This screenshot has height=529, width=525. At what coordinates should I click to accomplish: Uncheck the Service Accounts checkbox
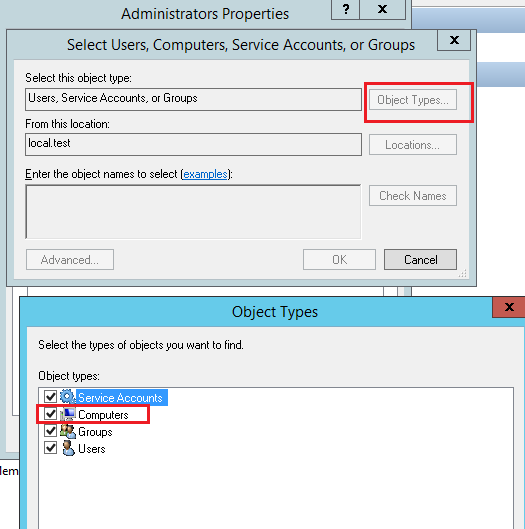[51, 396]
